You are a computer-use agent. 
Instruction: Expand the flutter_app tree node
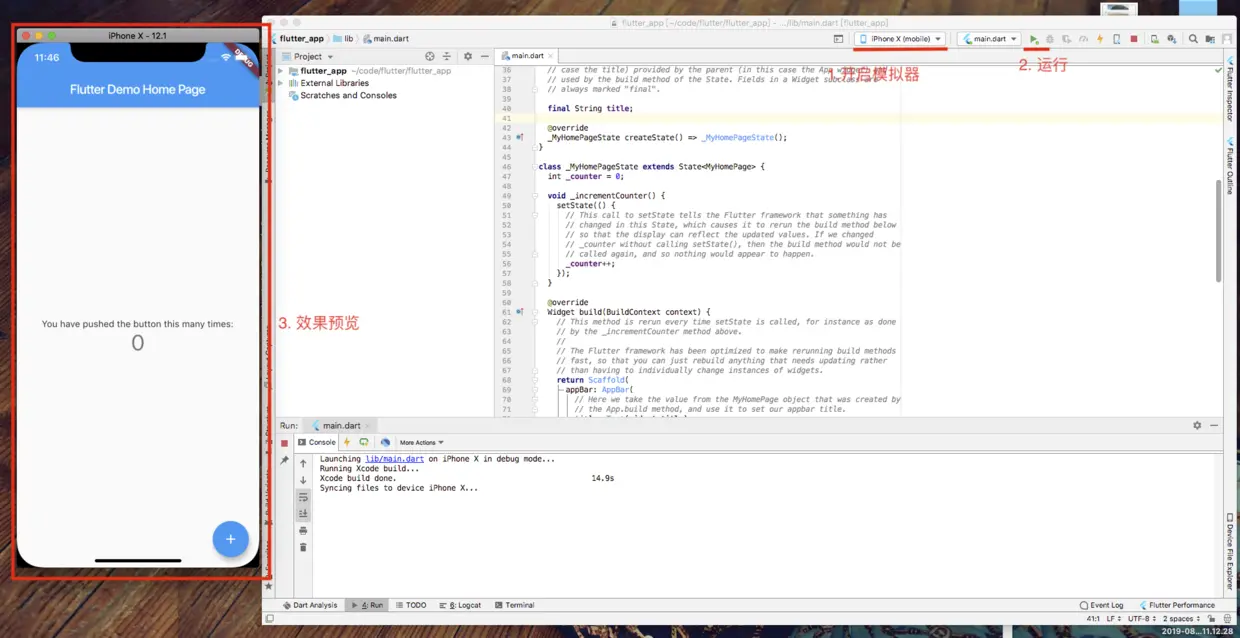point(281,71)
